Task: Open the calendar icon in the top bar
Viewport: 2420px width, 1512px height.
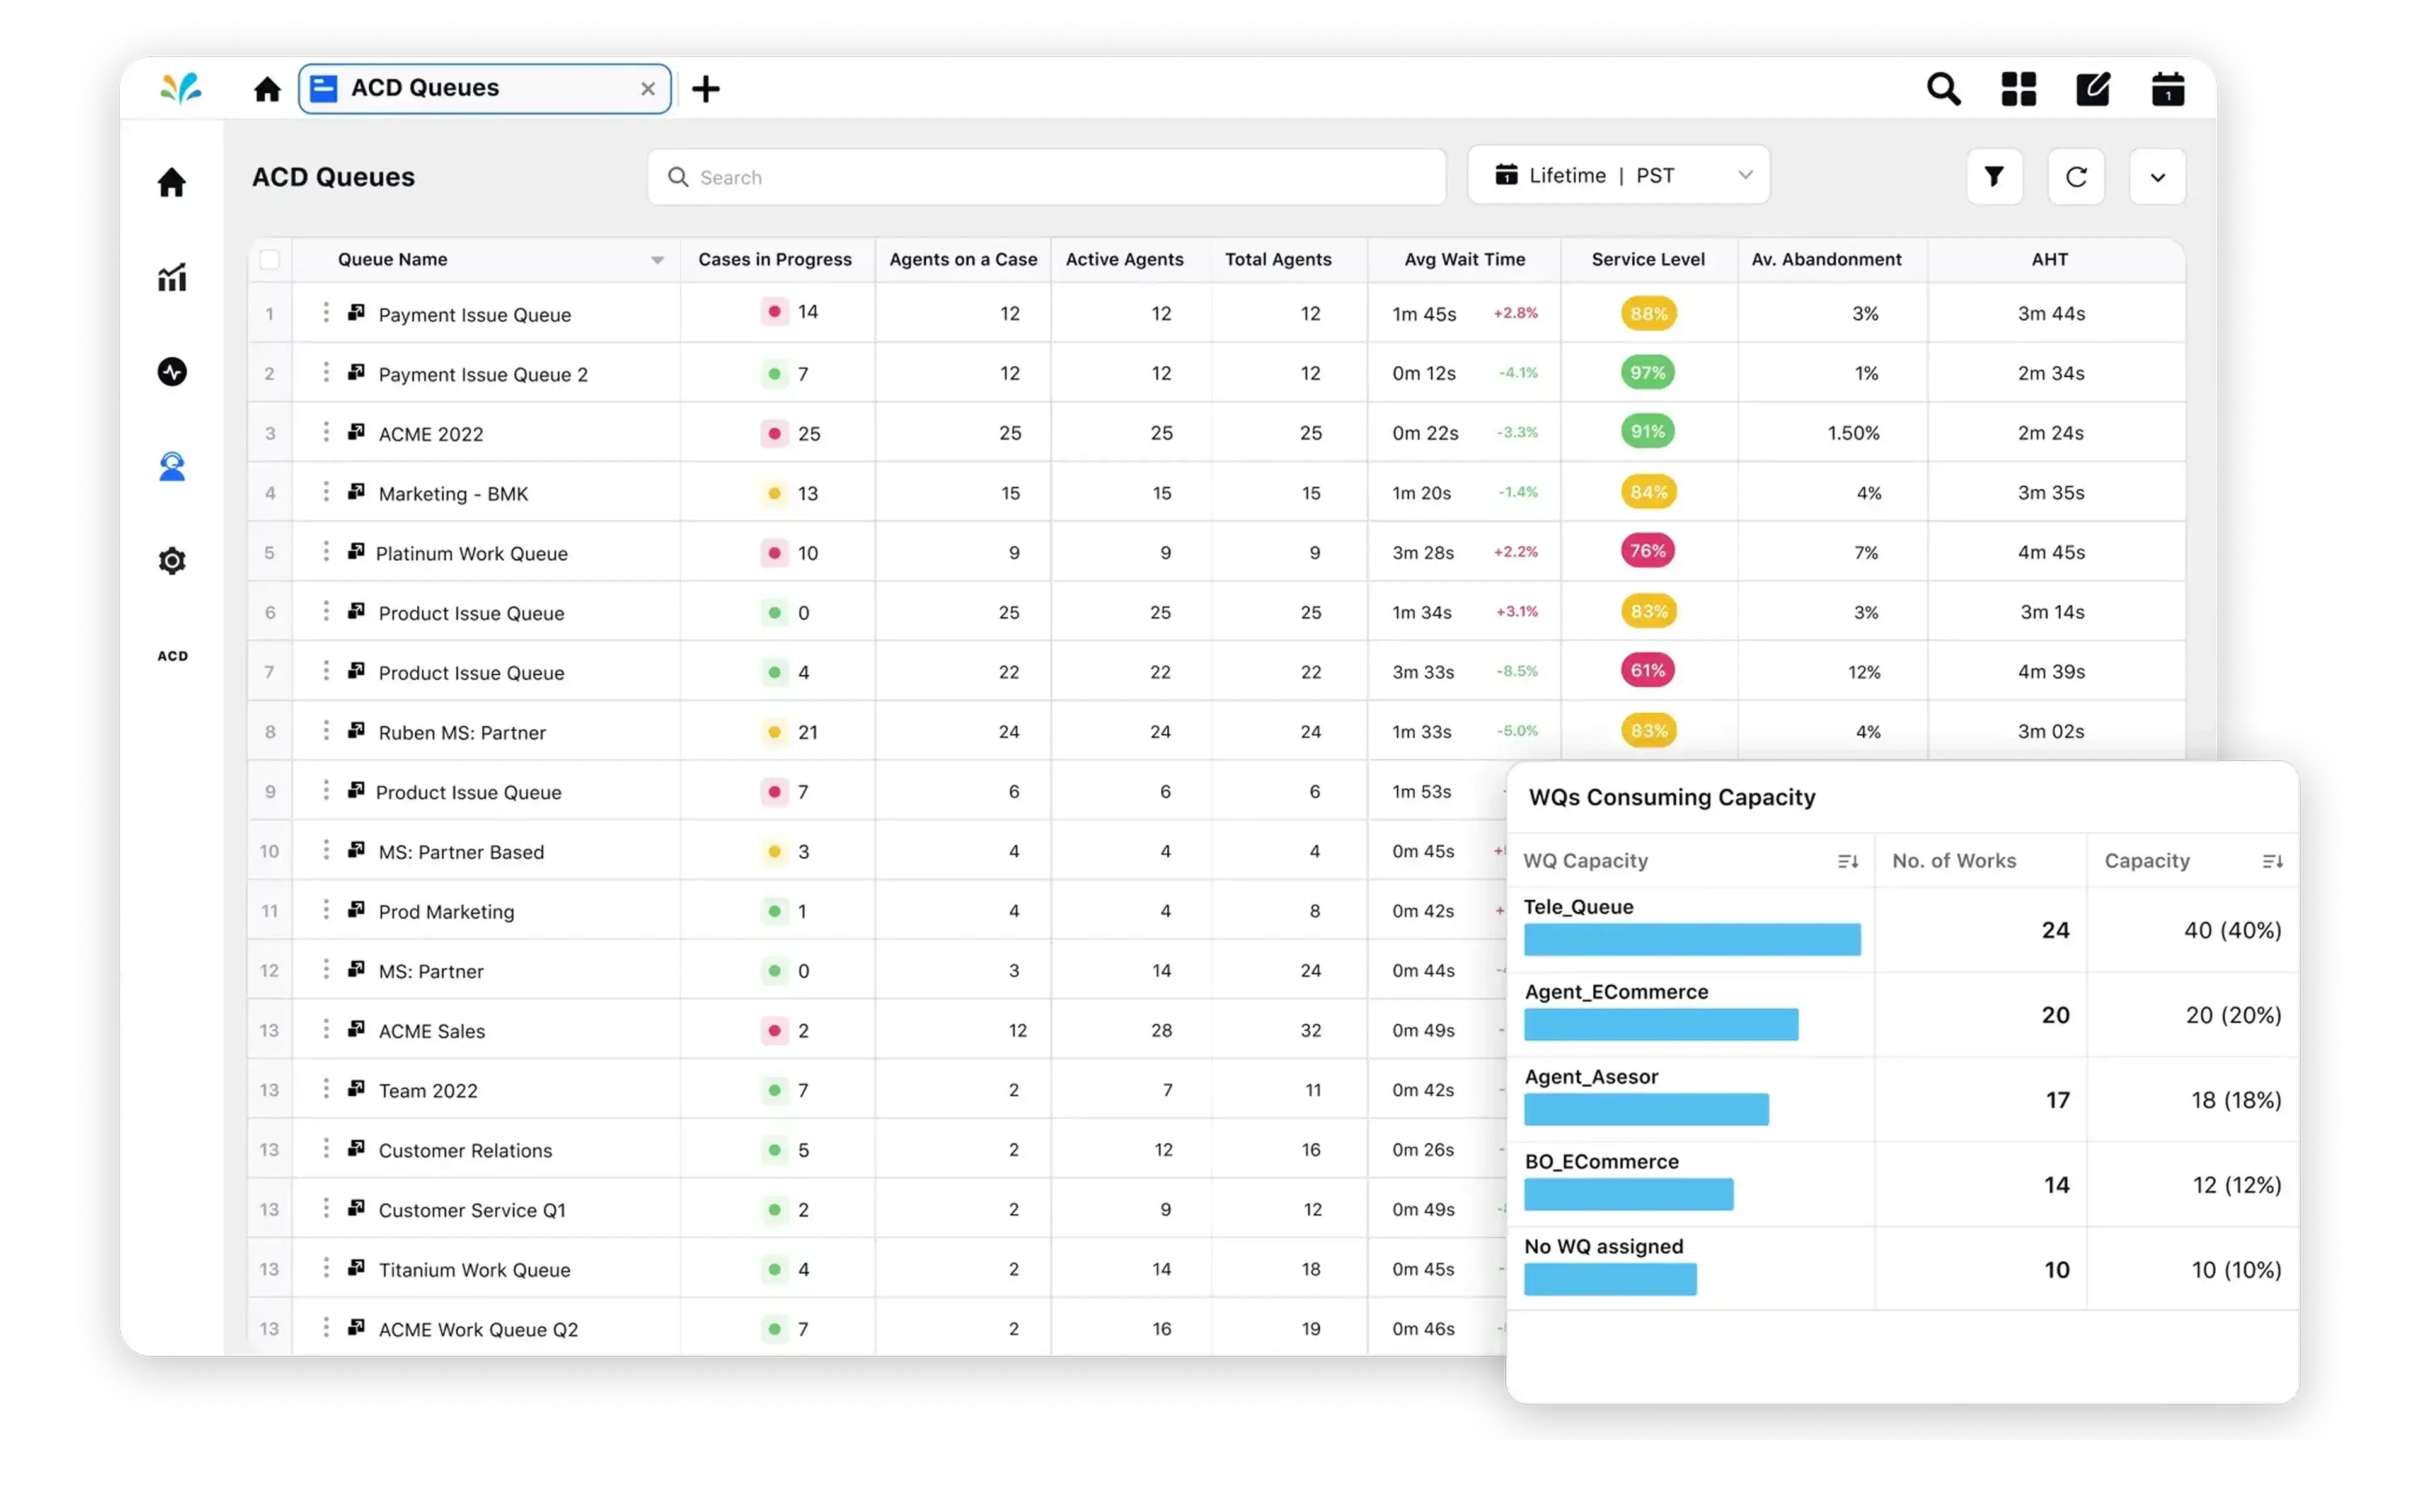Action: coord(2167,88)
